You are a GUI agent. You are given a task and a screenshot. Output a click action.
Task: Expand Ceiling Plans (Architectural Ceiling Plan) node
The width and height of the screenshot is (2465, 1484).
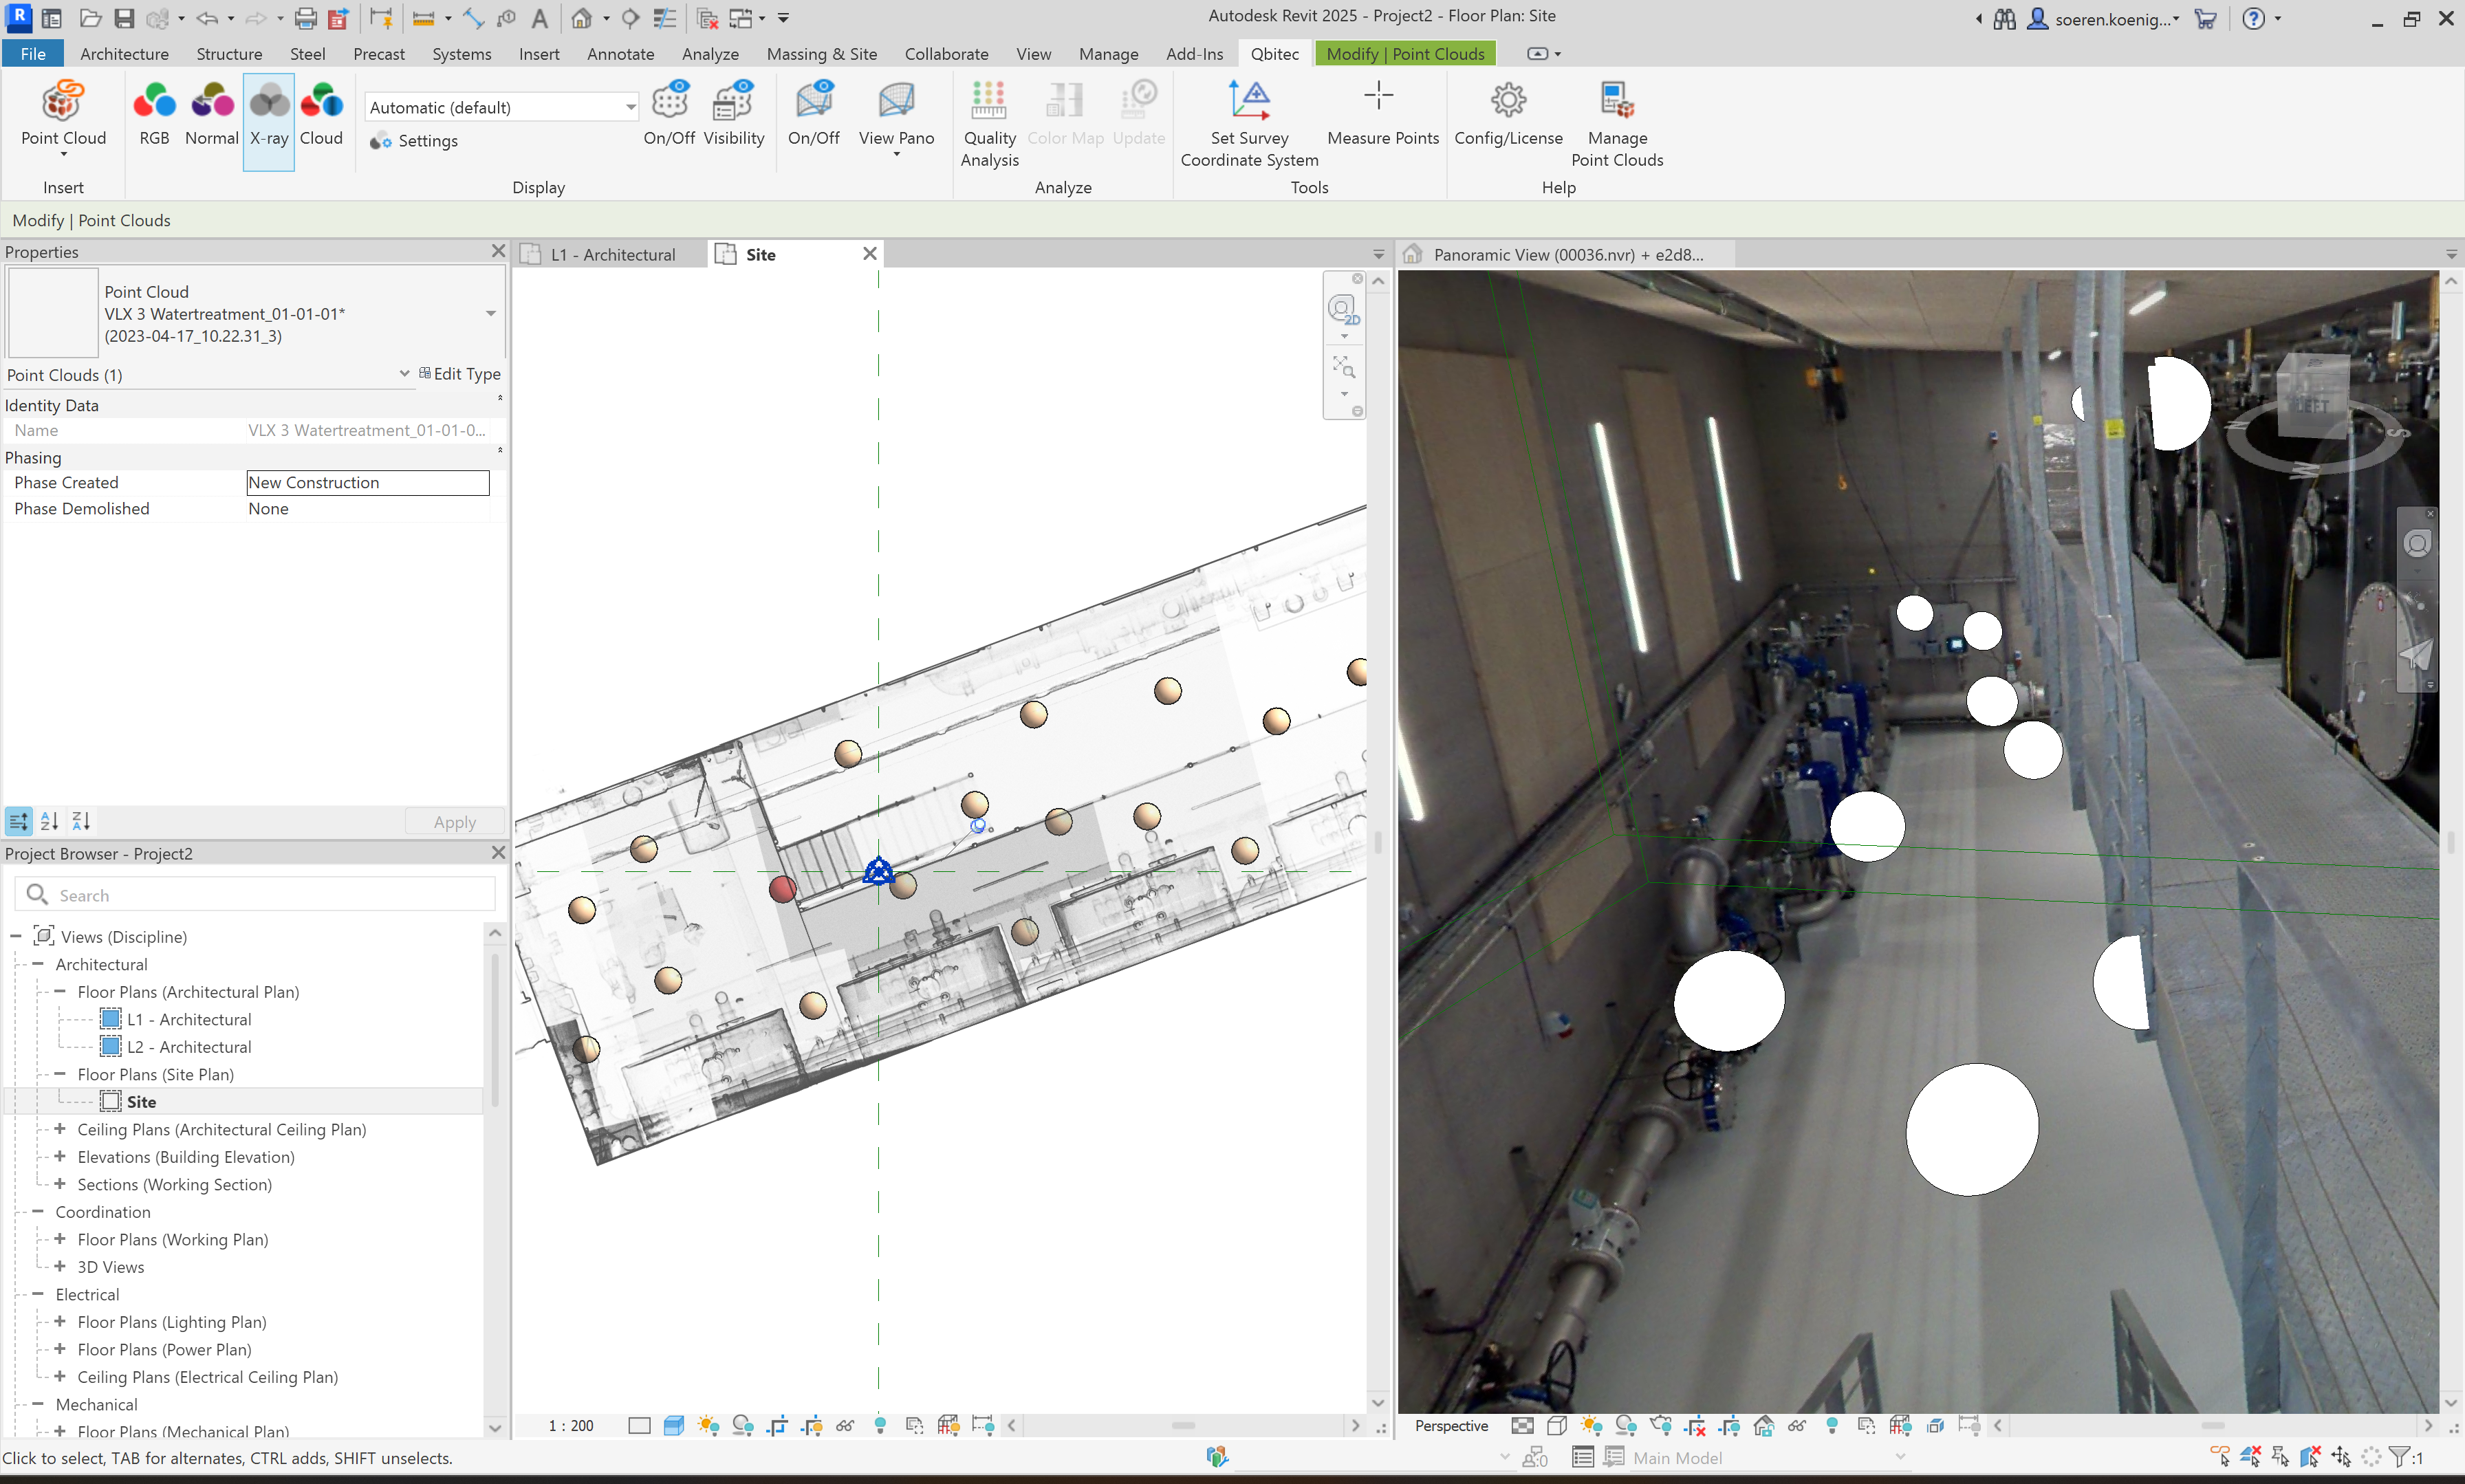click(x=60, y=1129)
